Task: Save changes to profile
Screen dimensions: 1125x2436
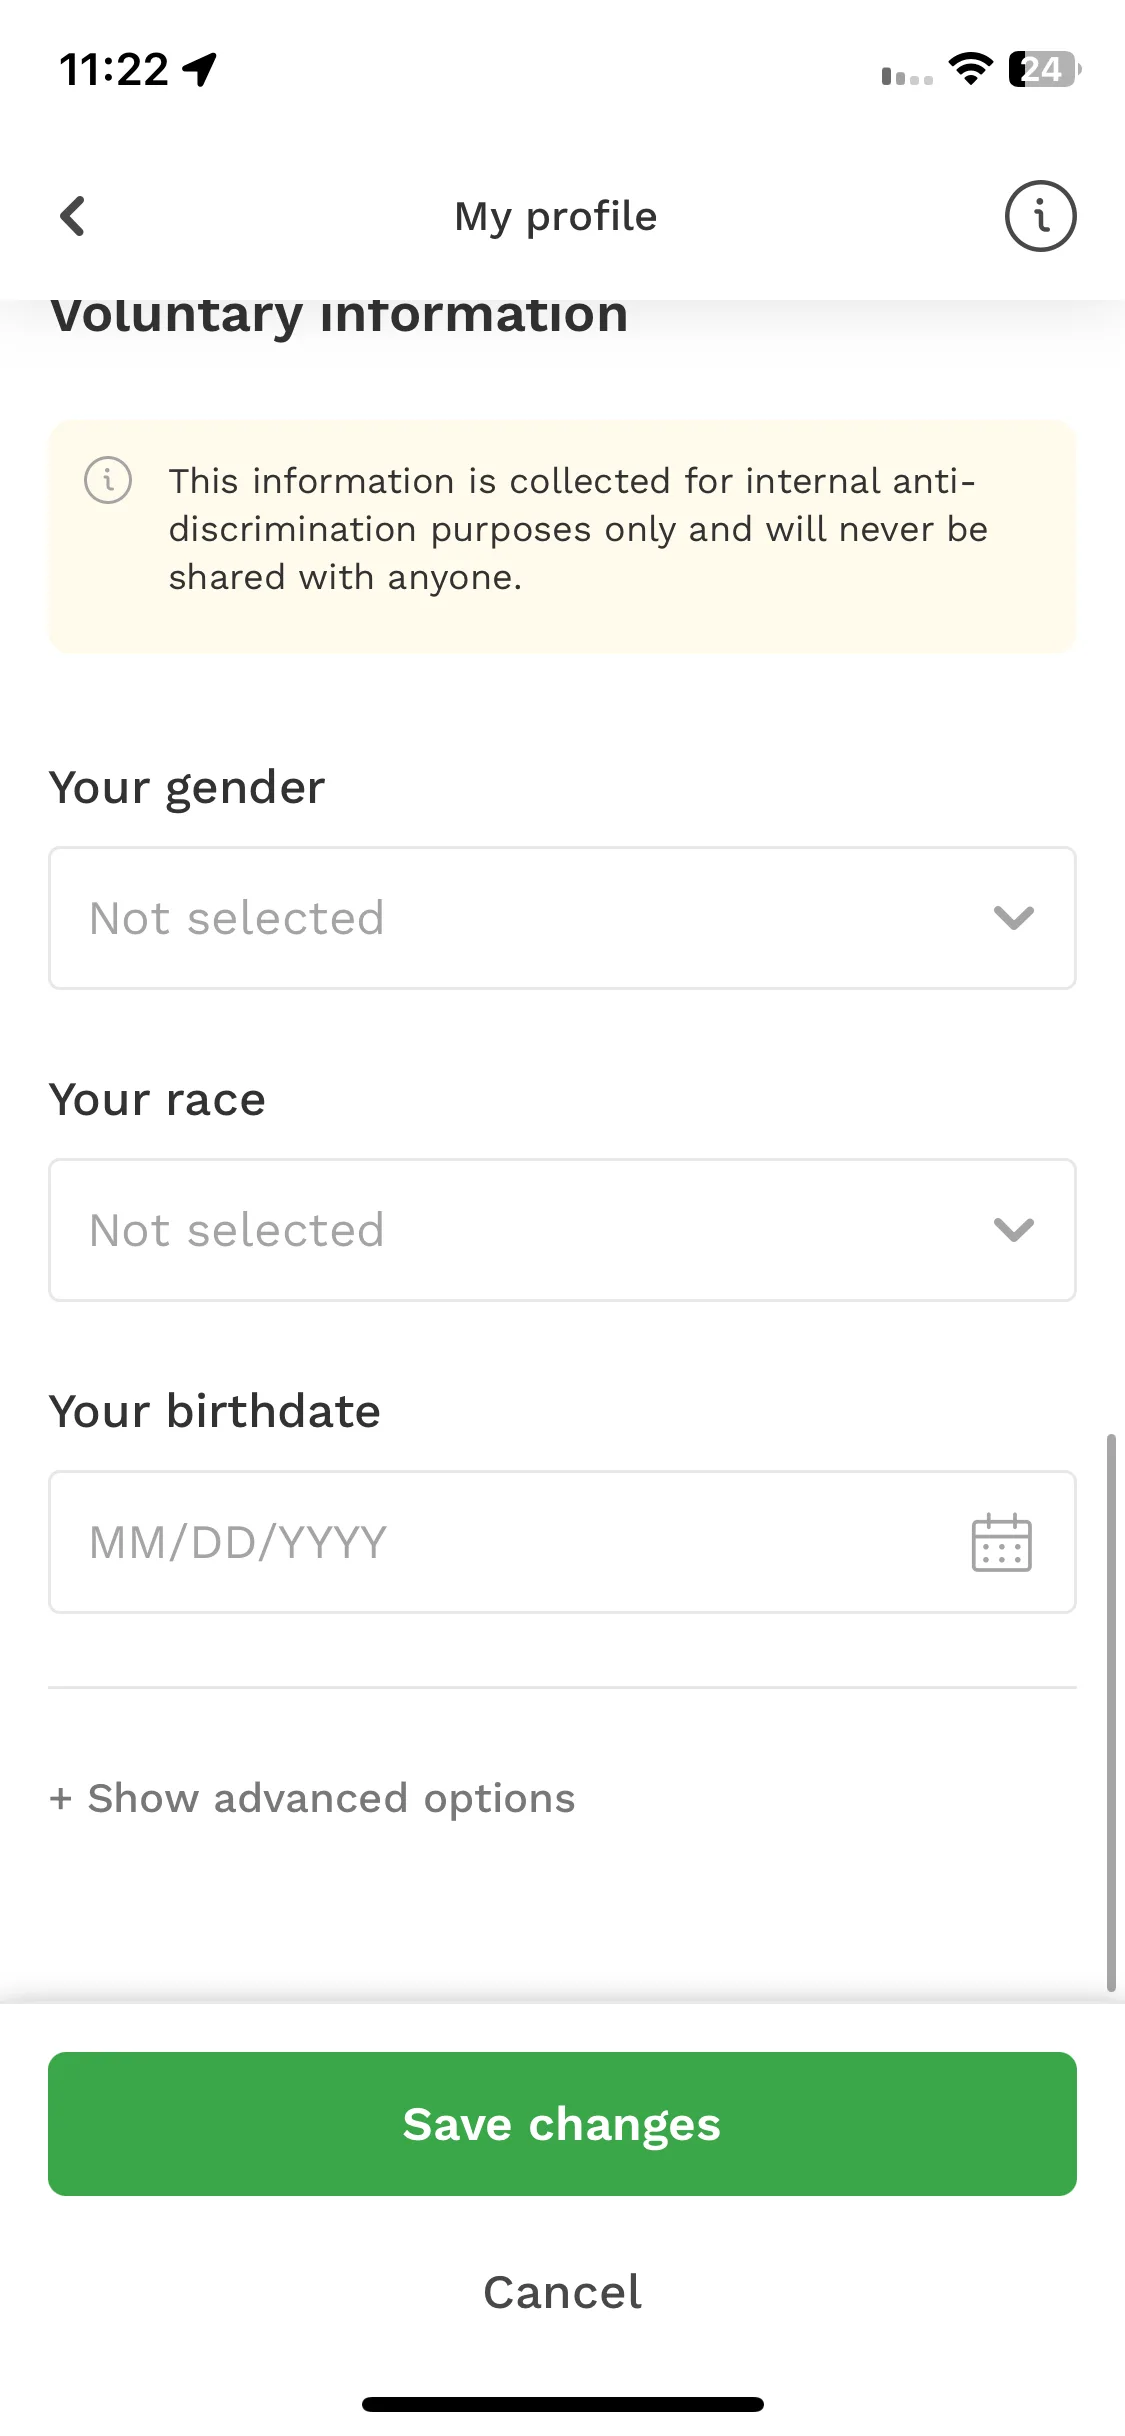Action: pyautogui.click(x=562, y=2124)
